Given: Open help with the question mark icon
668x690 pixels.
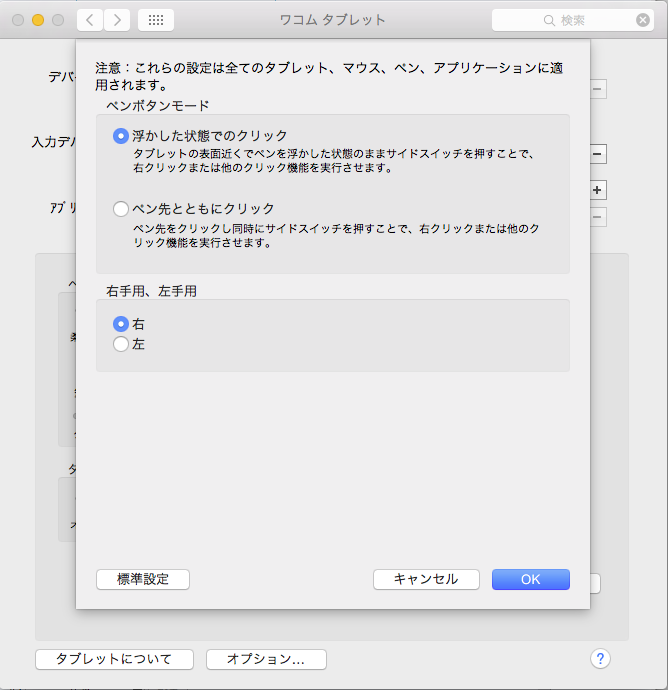Looking at the screenshot, I should [600, 658].
